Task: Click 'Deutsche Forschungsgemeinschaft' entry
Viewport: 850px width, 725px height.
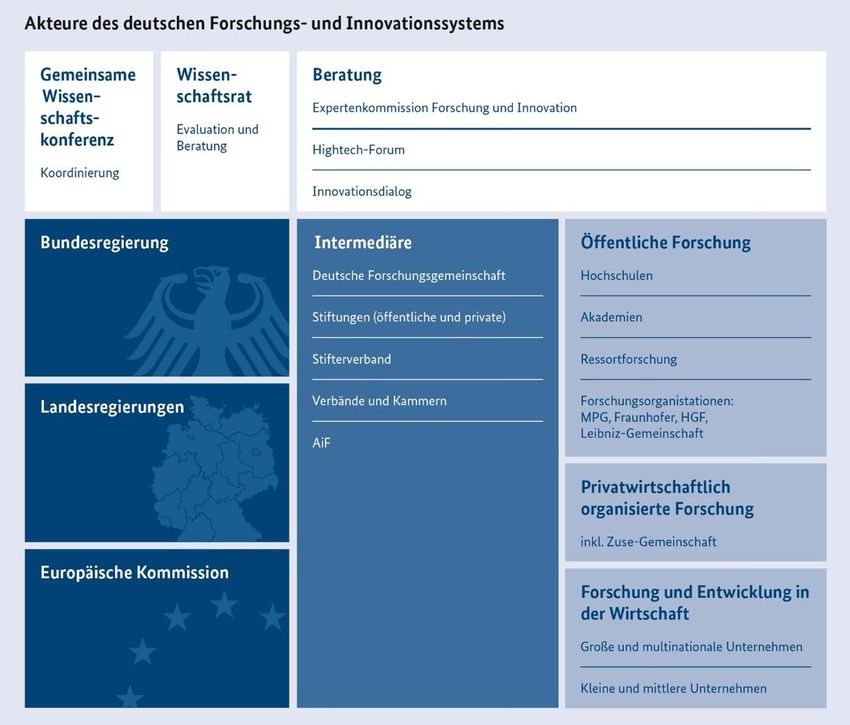Action: pos(409,275)
